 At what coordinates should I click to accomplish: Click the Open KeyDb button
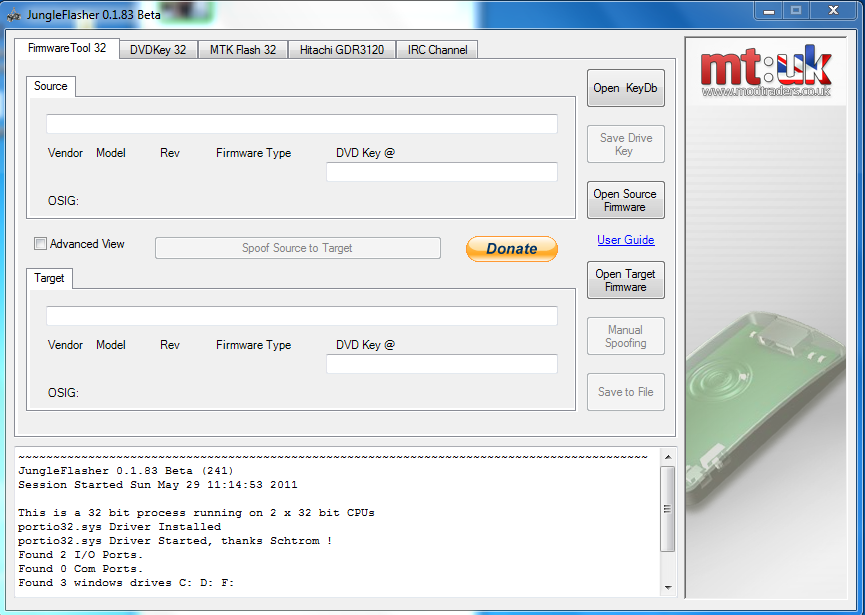point(626,88)
